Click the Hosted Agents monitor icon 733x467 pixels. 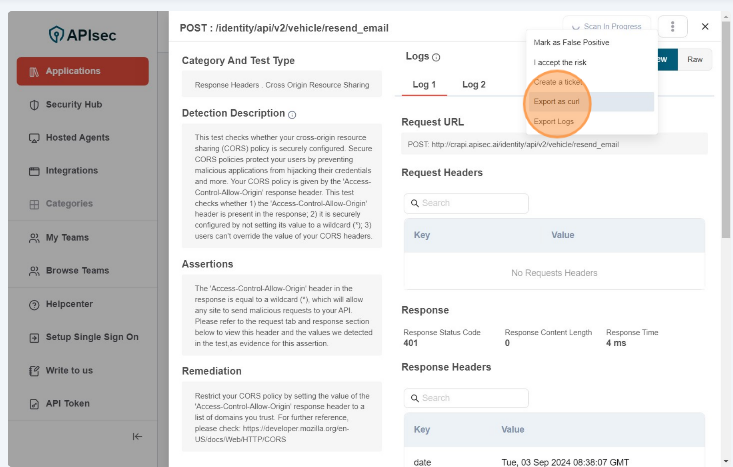[x=34, y=138]
